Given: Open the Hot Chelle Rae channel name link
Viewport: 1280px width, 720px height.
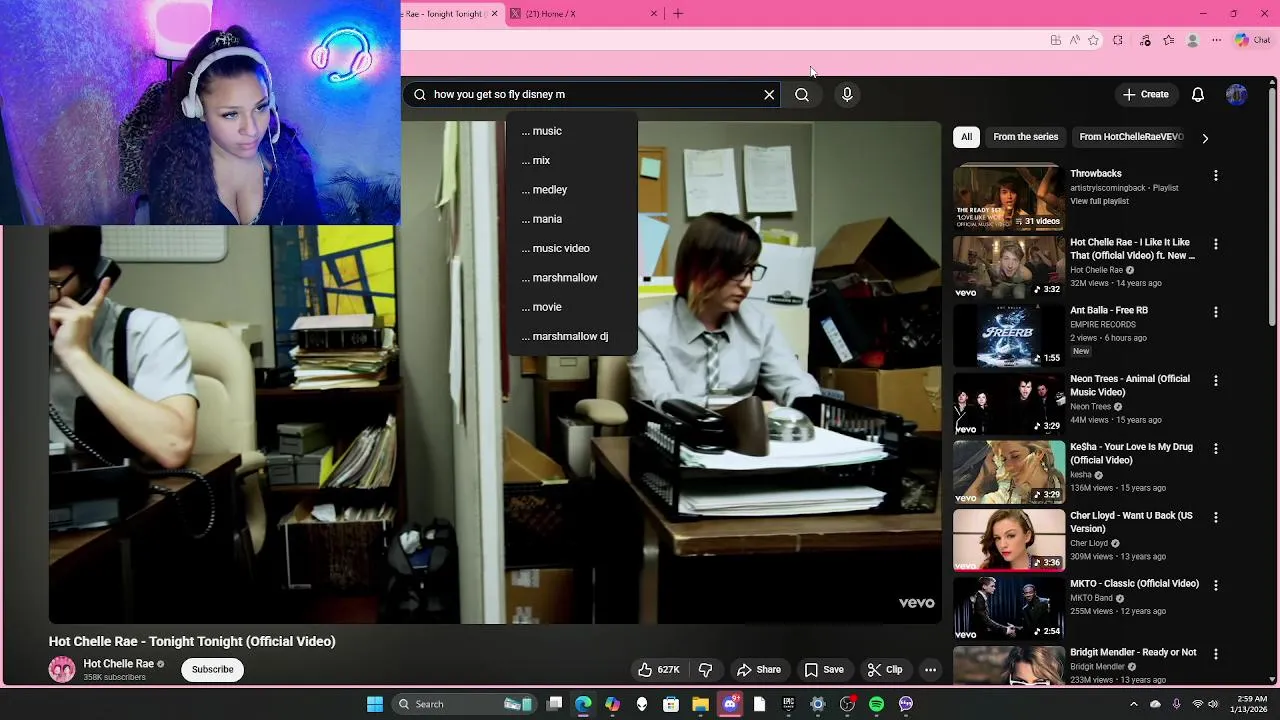Looking at the screenshot, I should (x=118, y=664).
